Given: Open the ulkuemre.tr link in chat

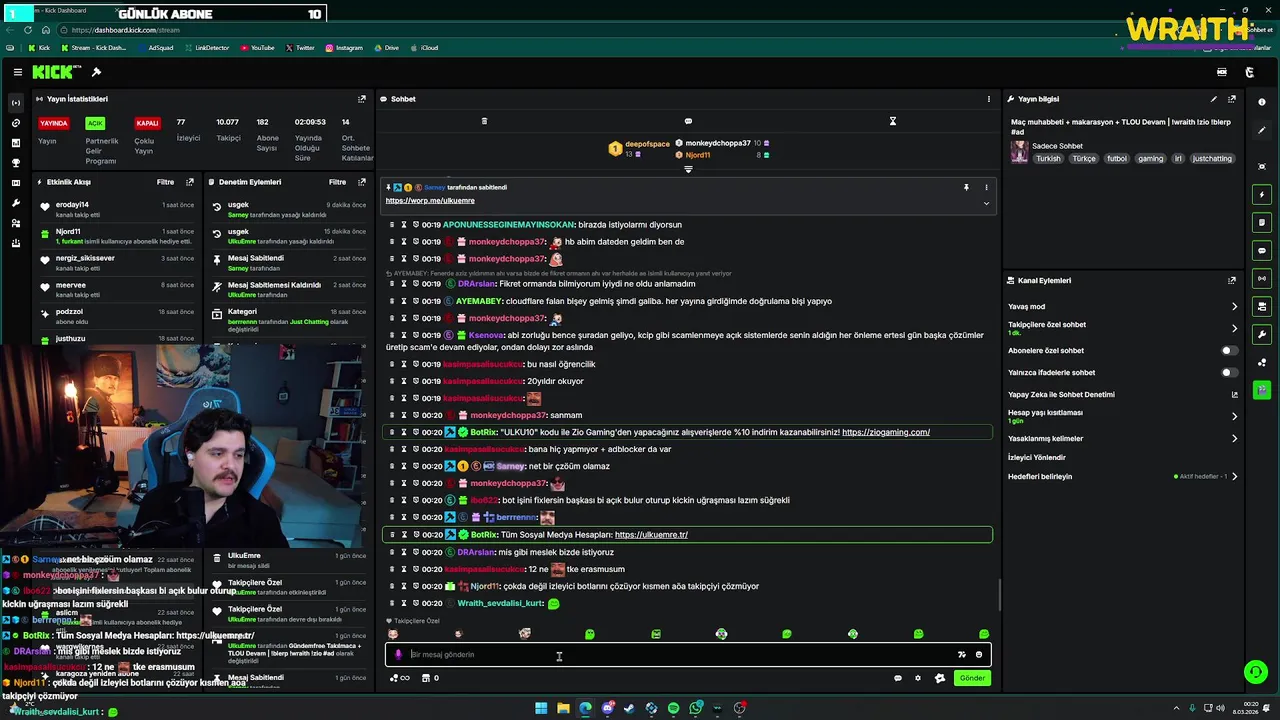Looking at the screenshot, I should click(651, 535).
